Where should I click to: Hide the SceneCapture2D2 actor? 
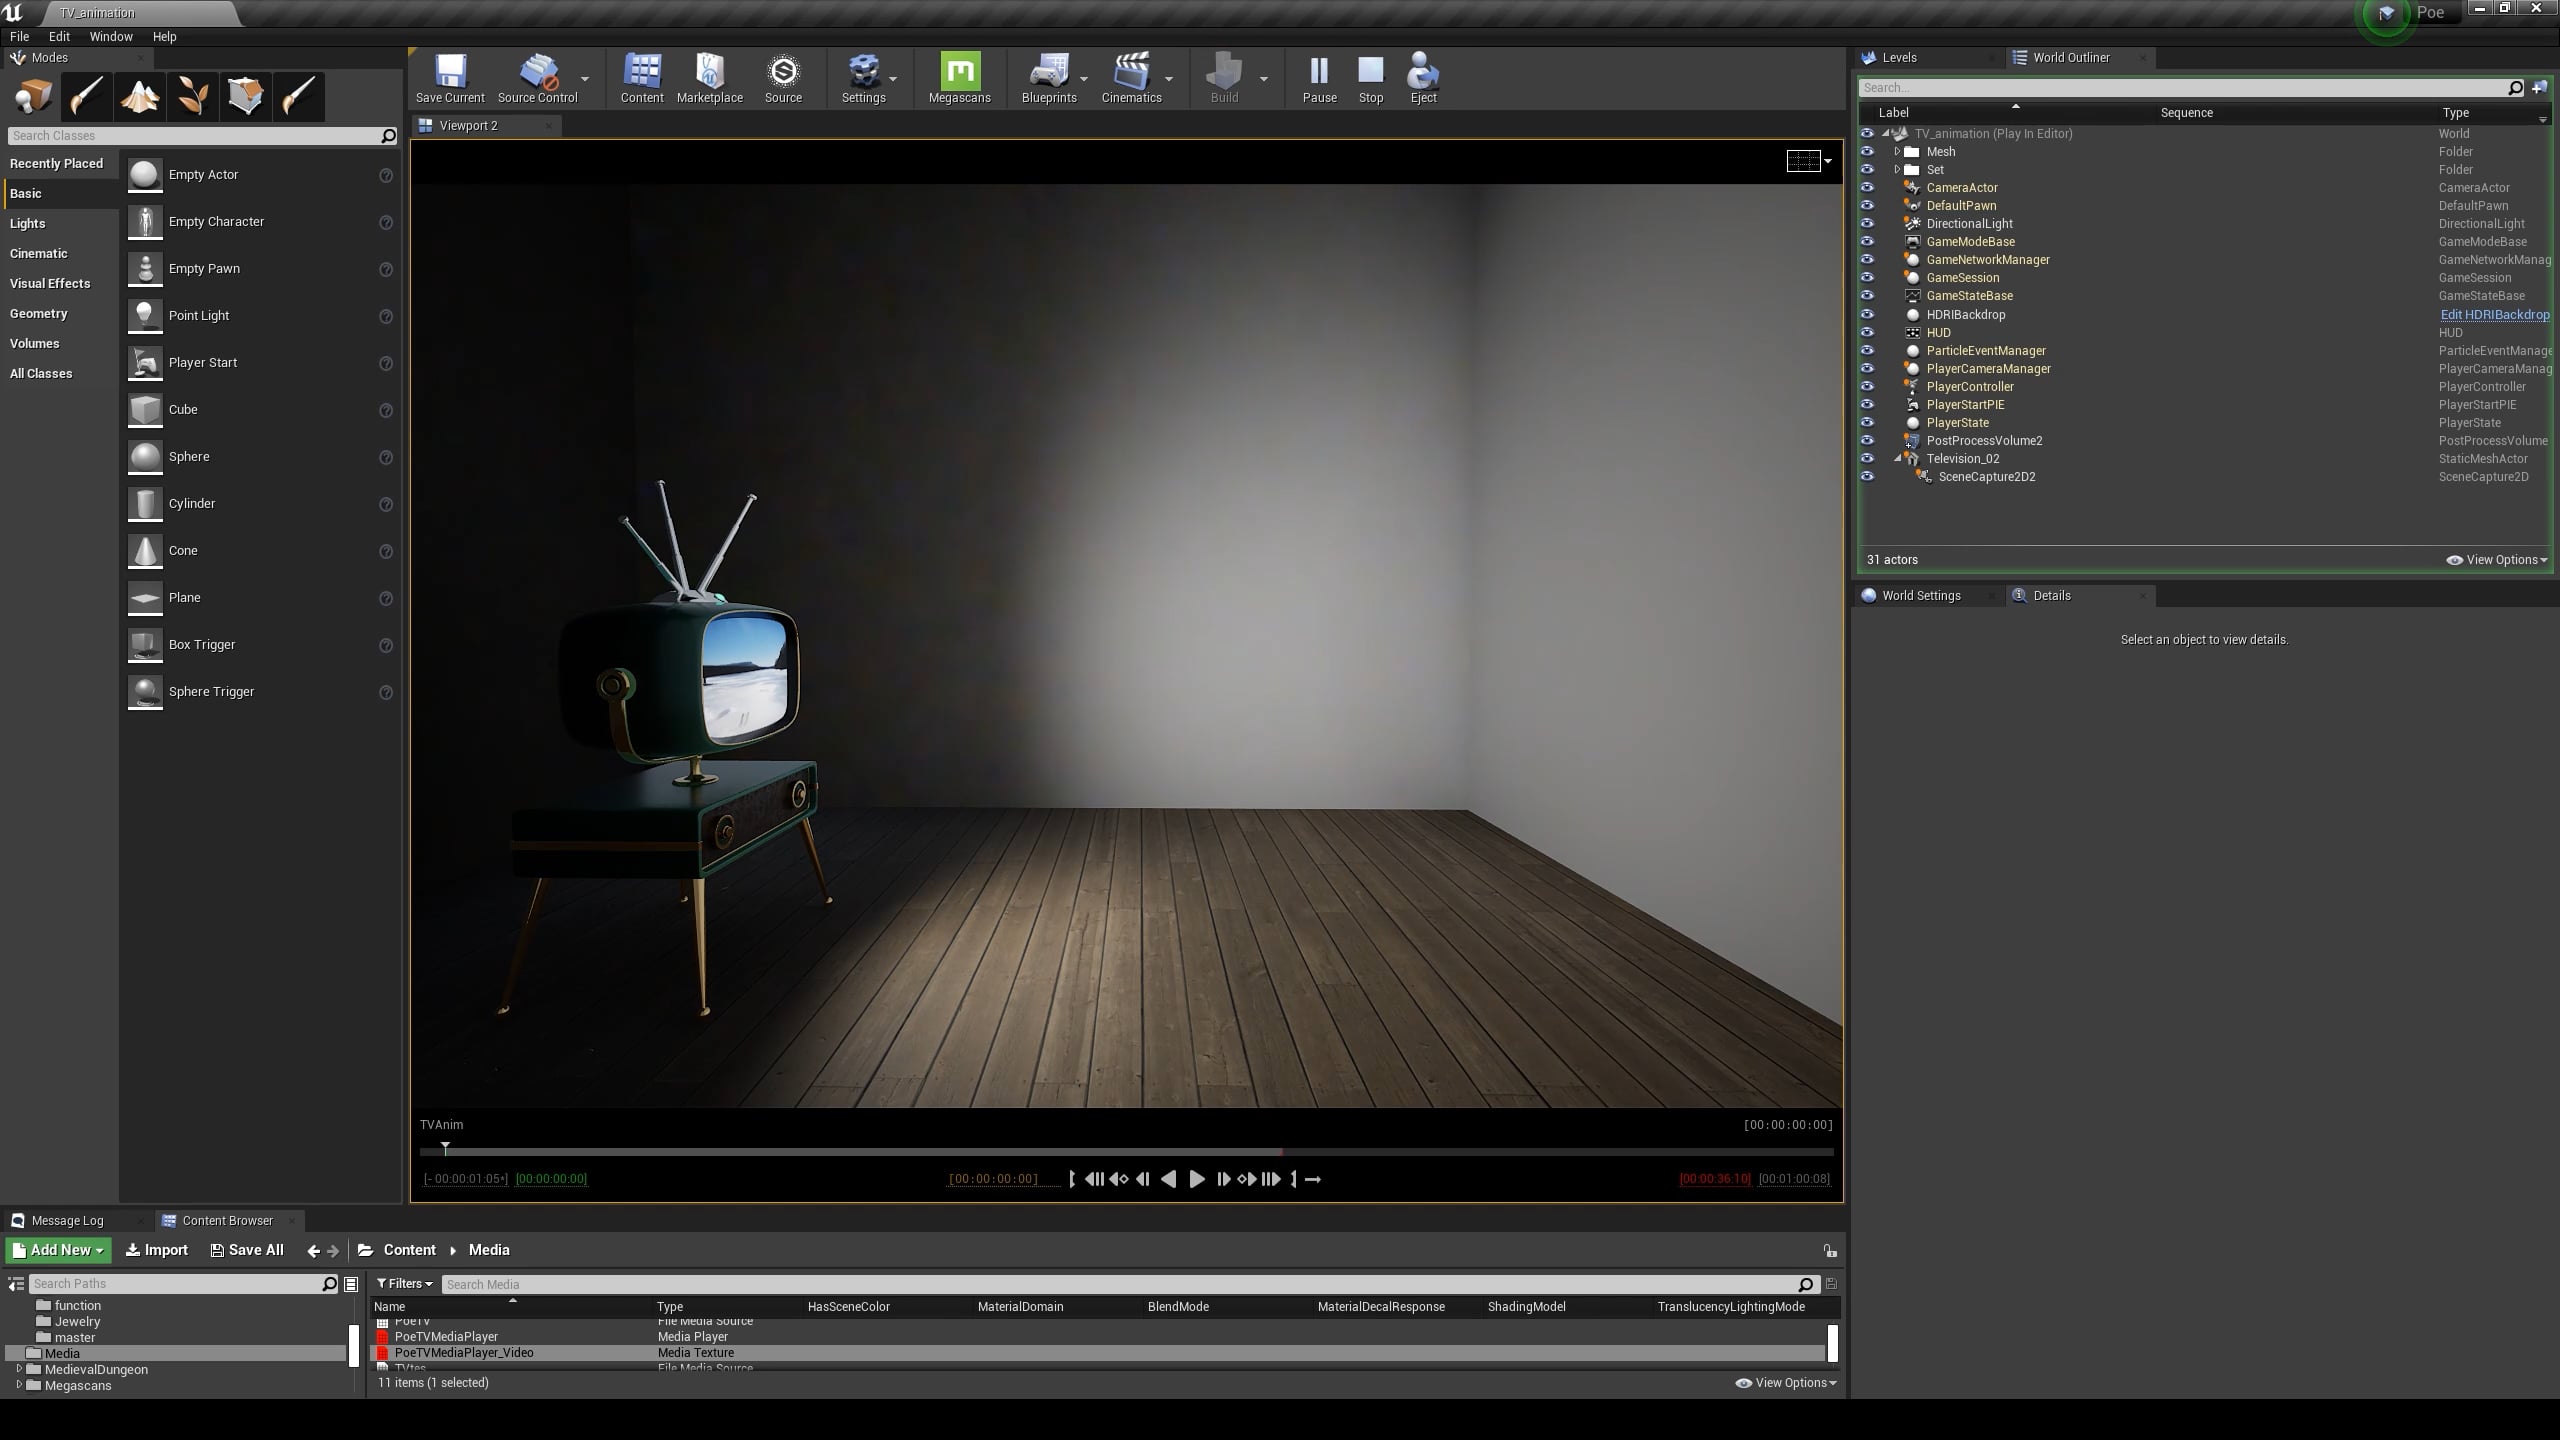[x=1867, y=476]
